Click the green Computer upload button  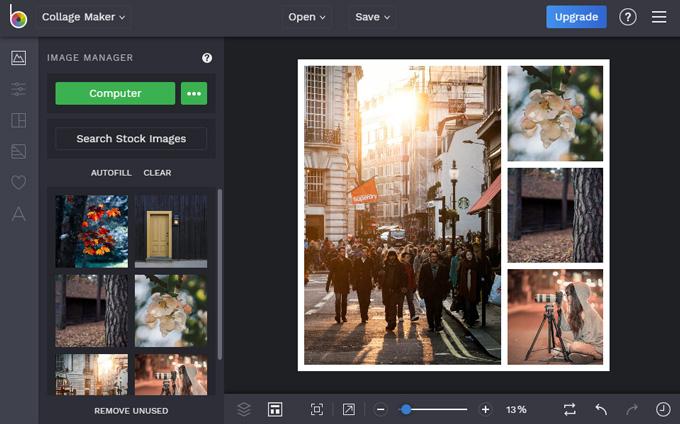[x=115, y=93]
